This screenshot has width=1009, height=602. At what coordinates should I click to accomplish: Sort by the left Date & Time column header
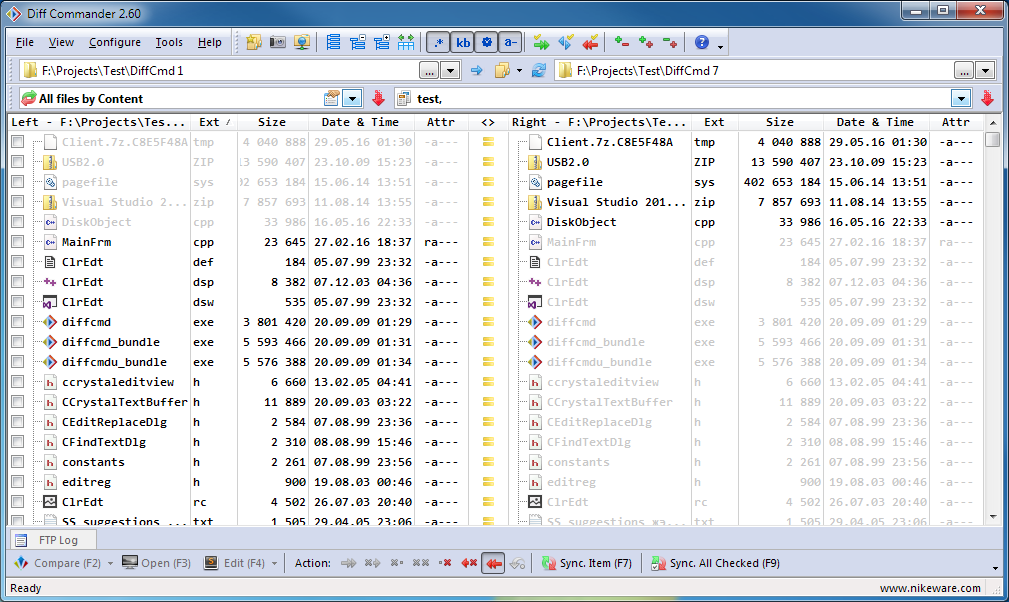360,122
